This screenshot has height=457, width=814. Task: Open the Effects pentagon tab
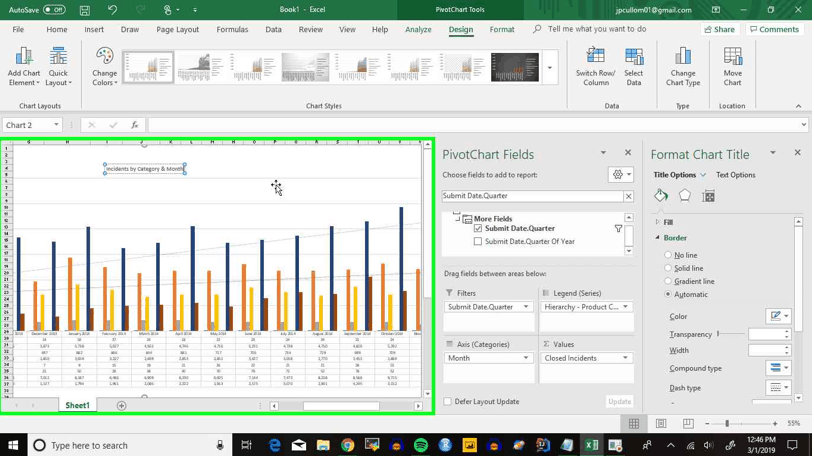click(x=685, y=196)
